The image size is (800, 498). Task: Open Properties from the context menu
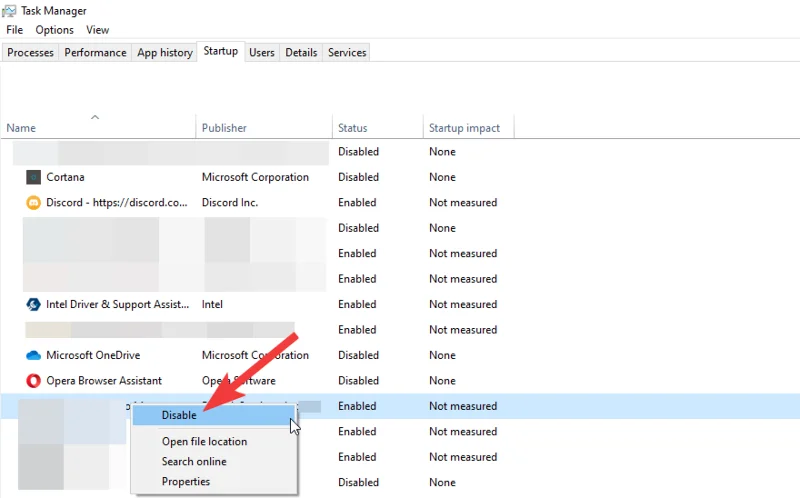coord(186,481)
